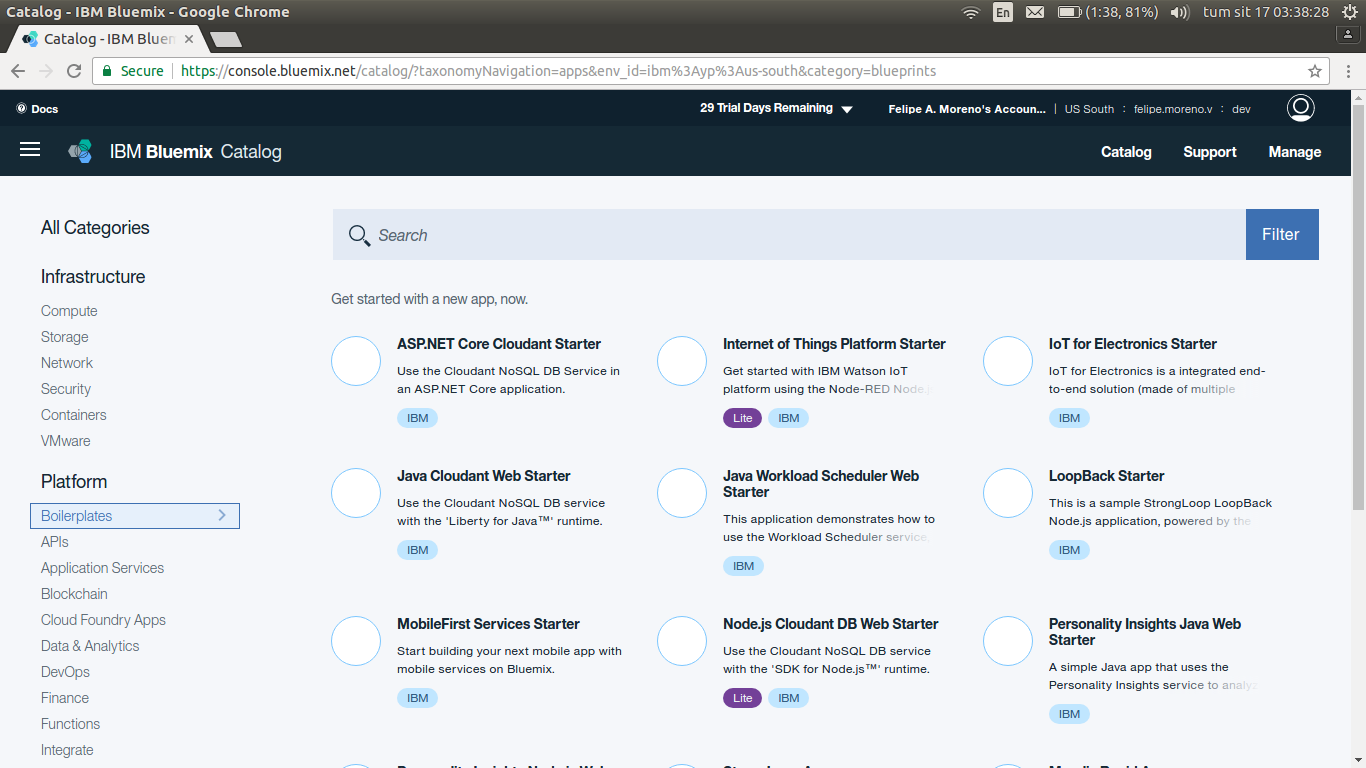The image size is (1366, 768).
Task: Select the VMware category
Action: 66,441
